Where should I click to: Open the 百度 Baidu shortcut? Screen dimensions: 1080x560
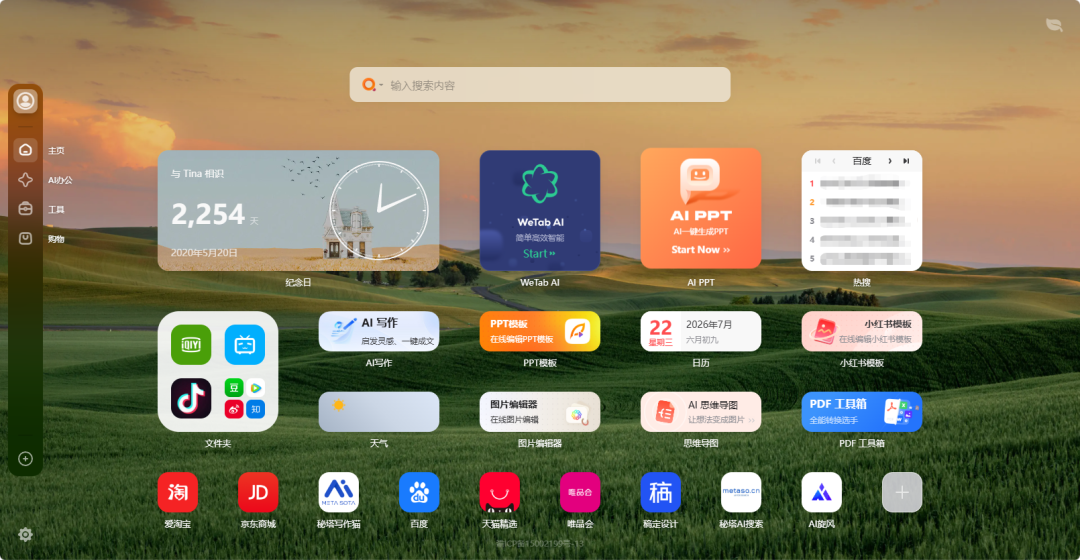click(419, 492)
